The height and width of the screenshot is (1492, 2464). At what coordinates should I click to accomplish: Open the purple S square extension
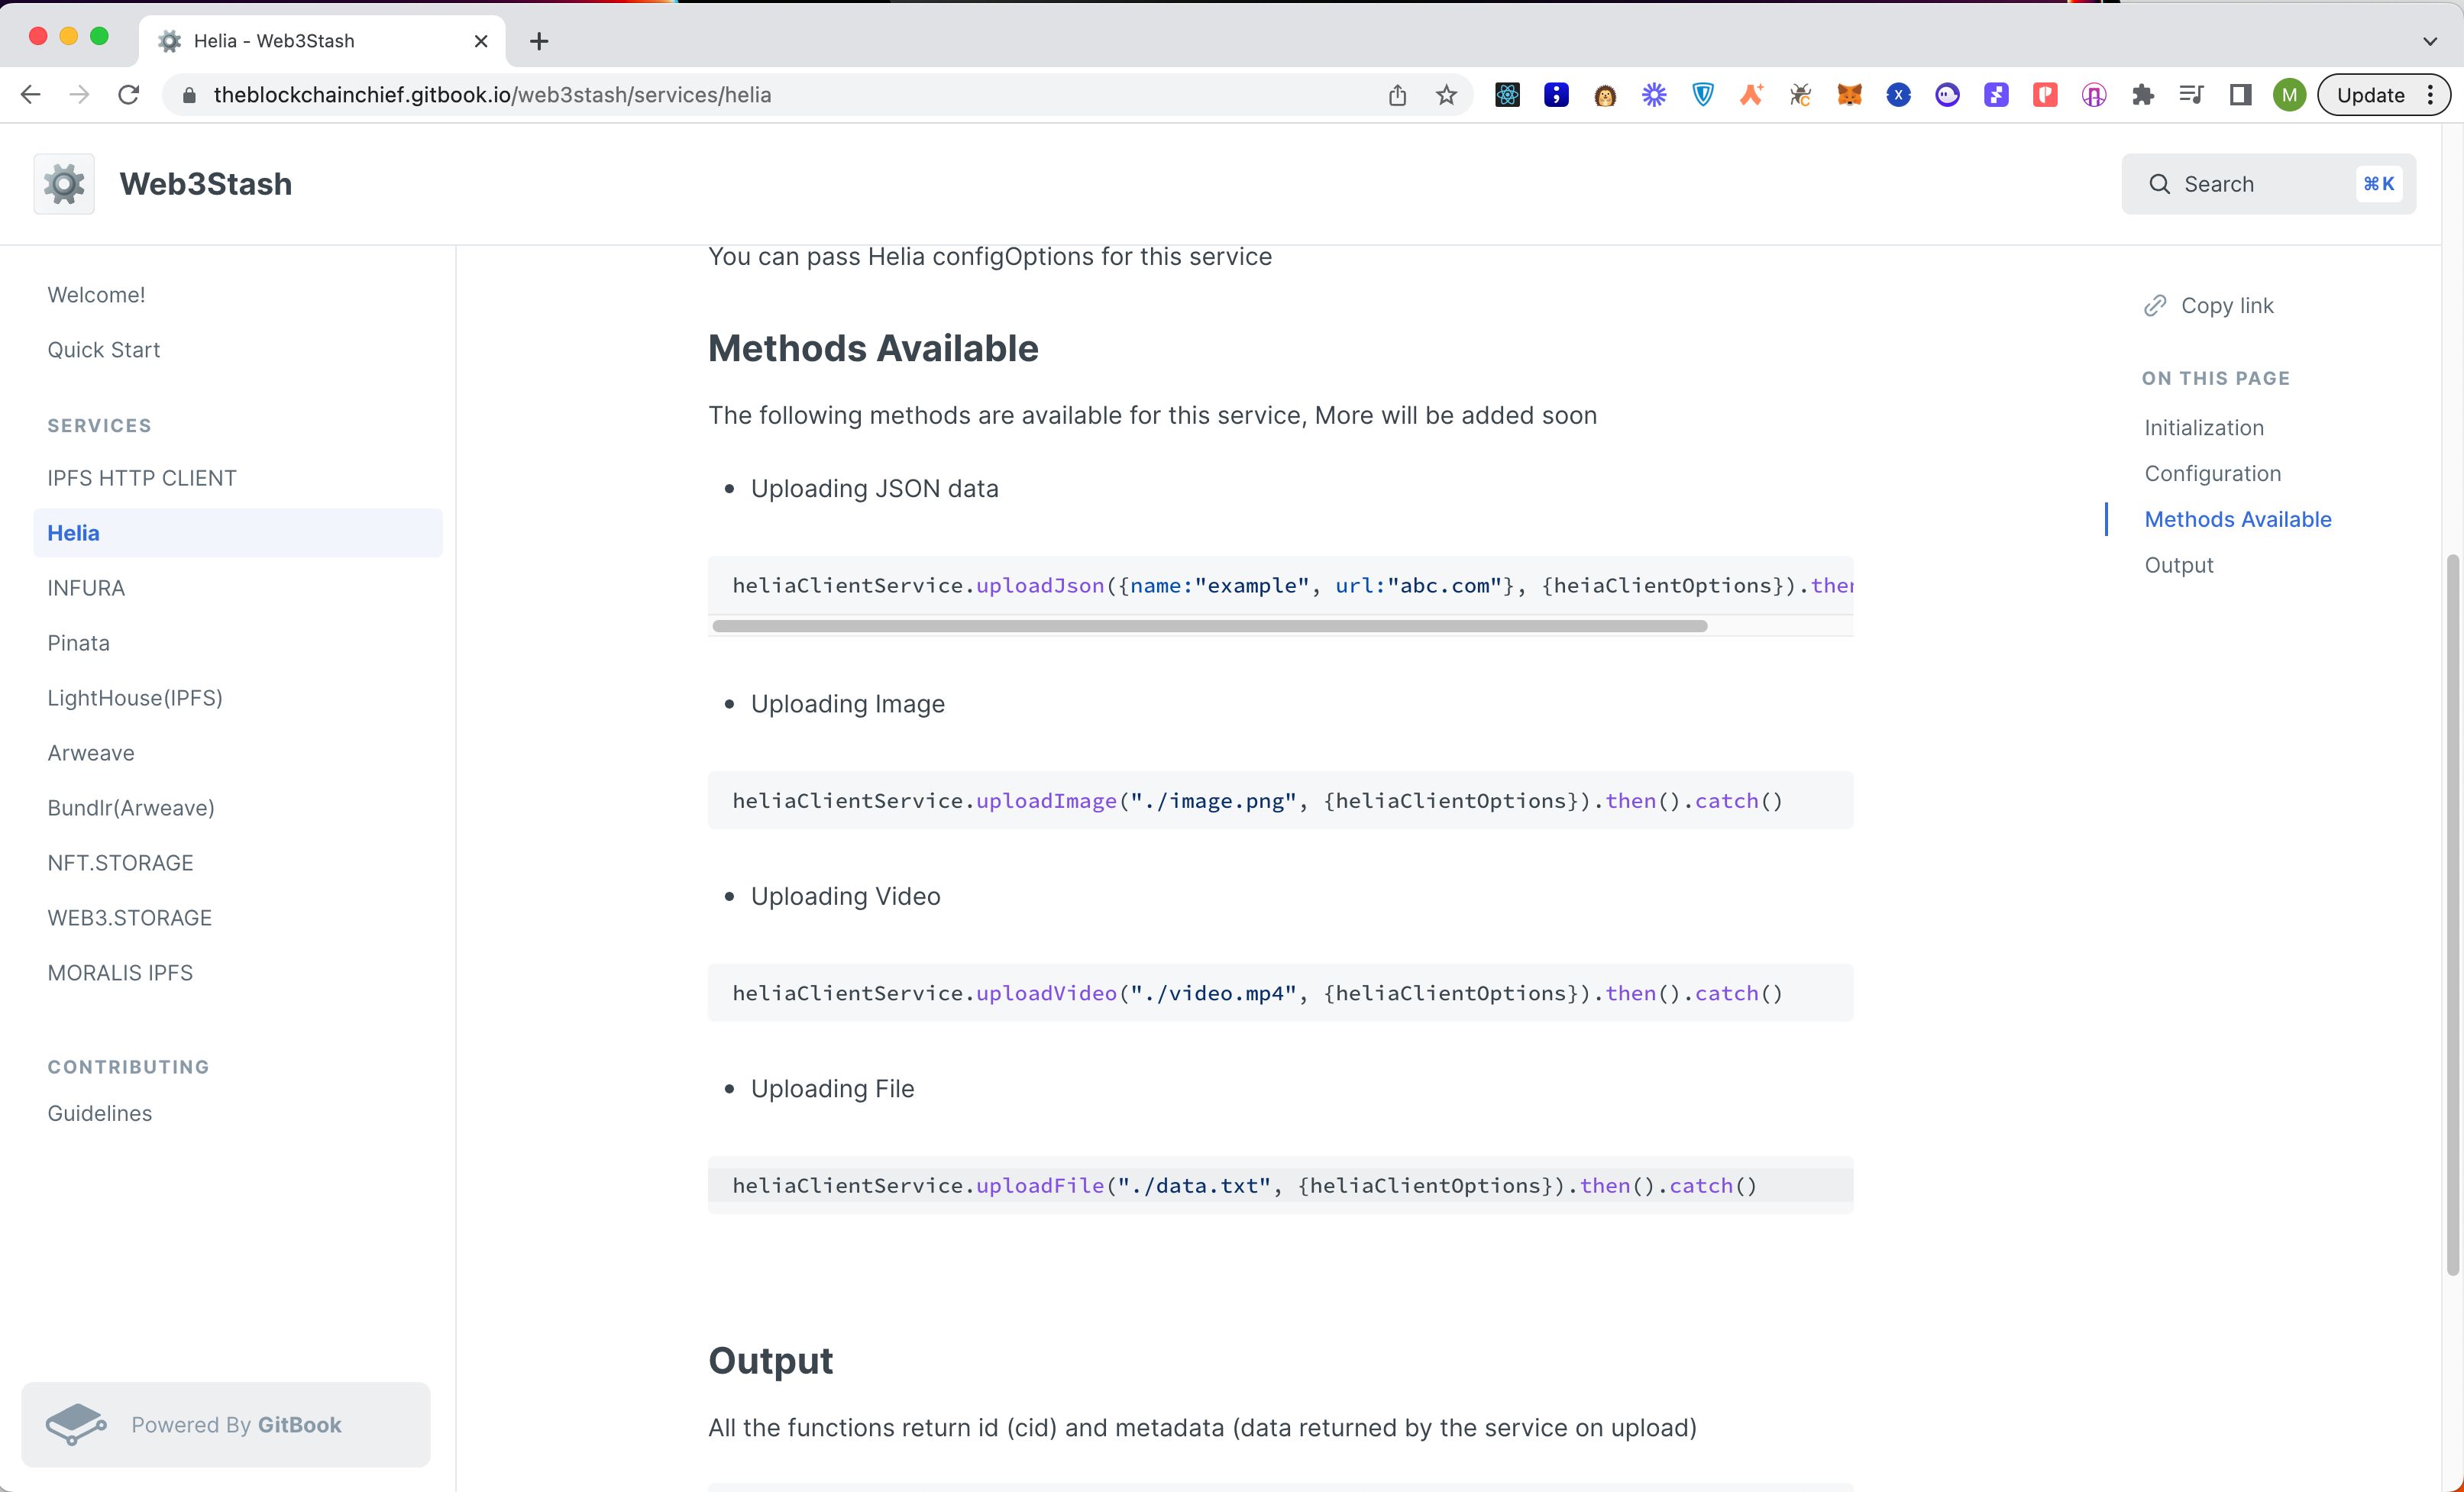click(x=1996, y=95)
